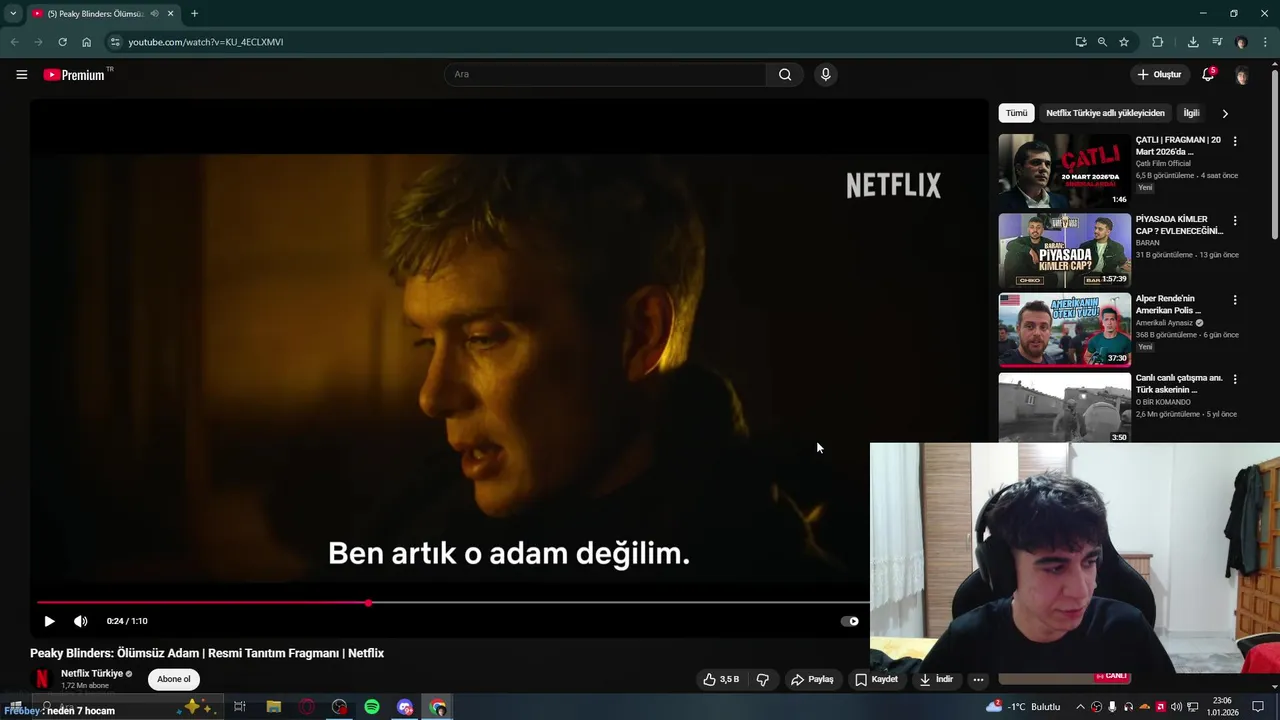The height and width of the screenshot is (720, 1280).
Task: Open Opera browser from the taskbar
Action: (x=306, y=707)
